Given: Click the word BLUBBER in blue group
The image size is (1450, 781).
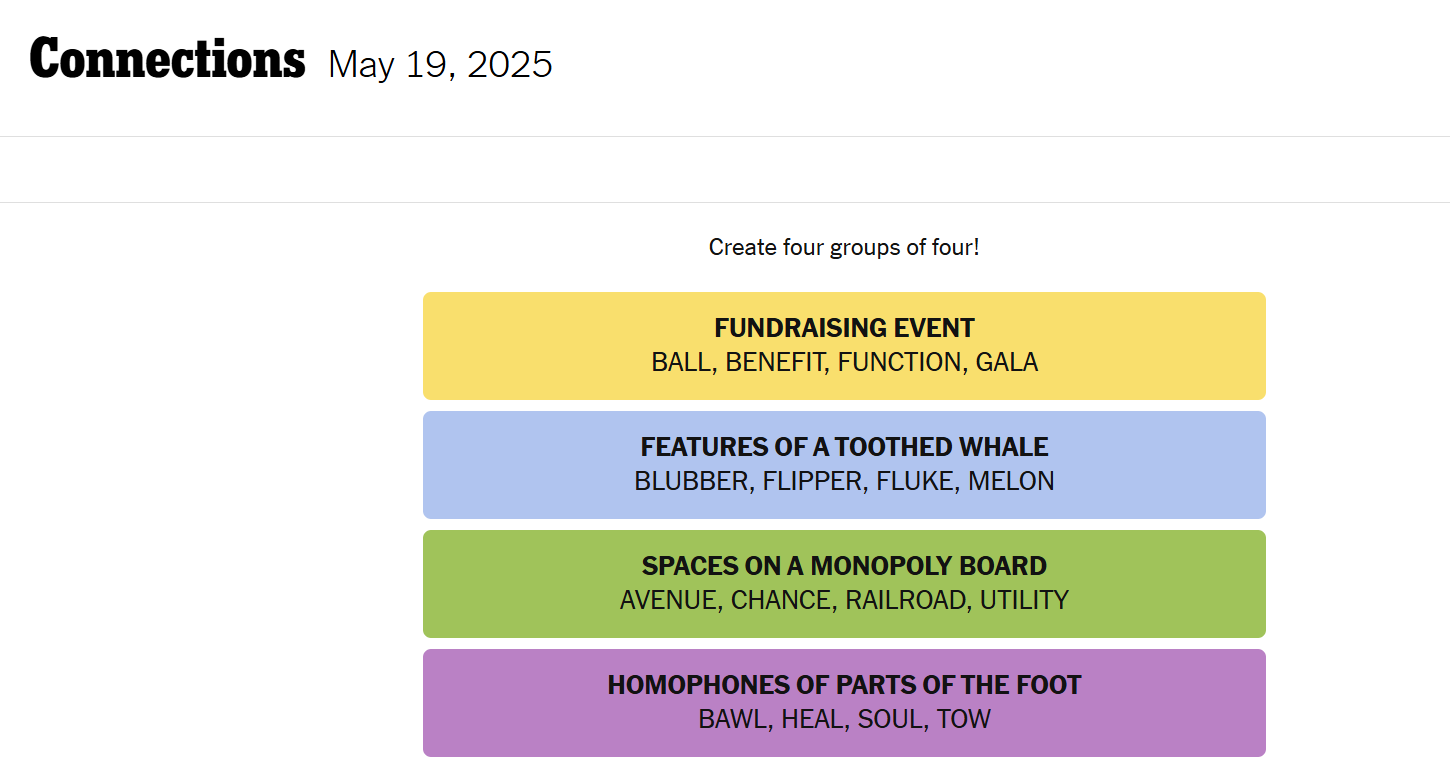Looking at the screenshot, I should [x=691, y=481].
